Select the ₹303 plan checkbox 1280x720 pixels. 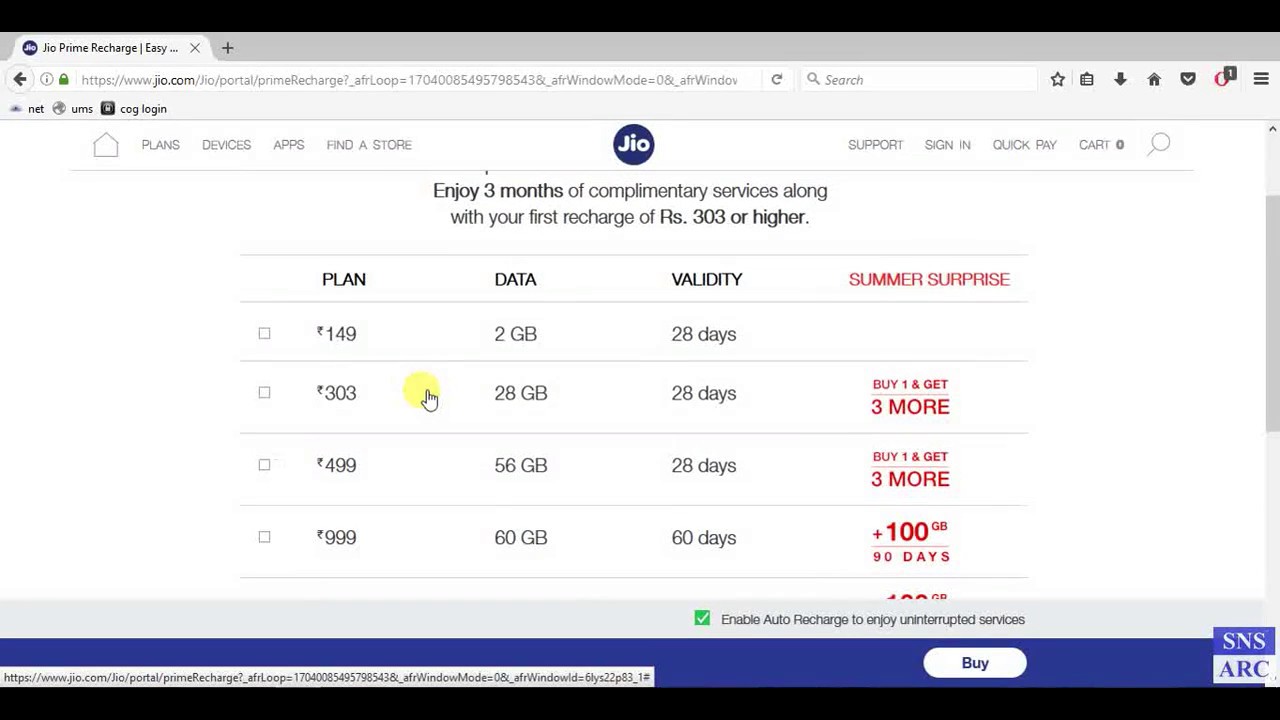(x=264, y=392)
